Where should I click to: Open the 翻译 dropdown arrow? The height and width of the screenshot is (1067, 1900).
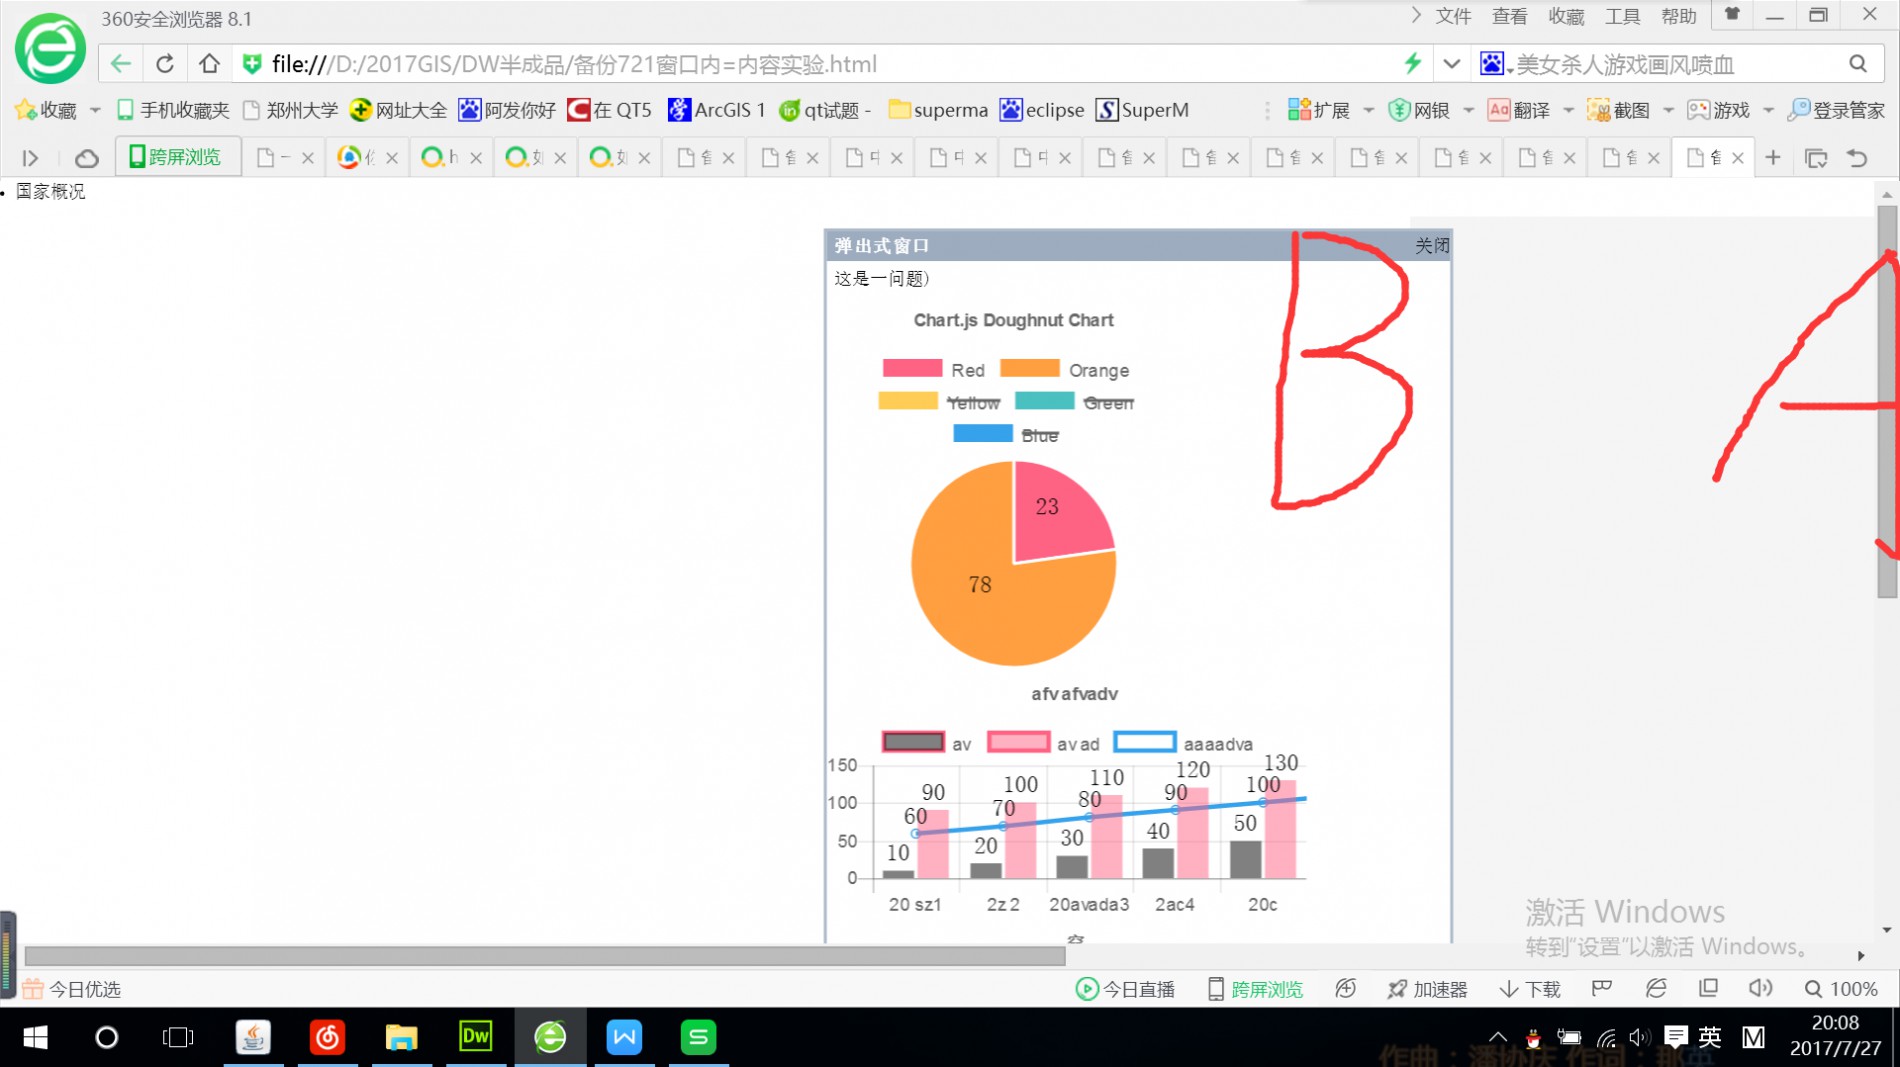point(1568,110)
